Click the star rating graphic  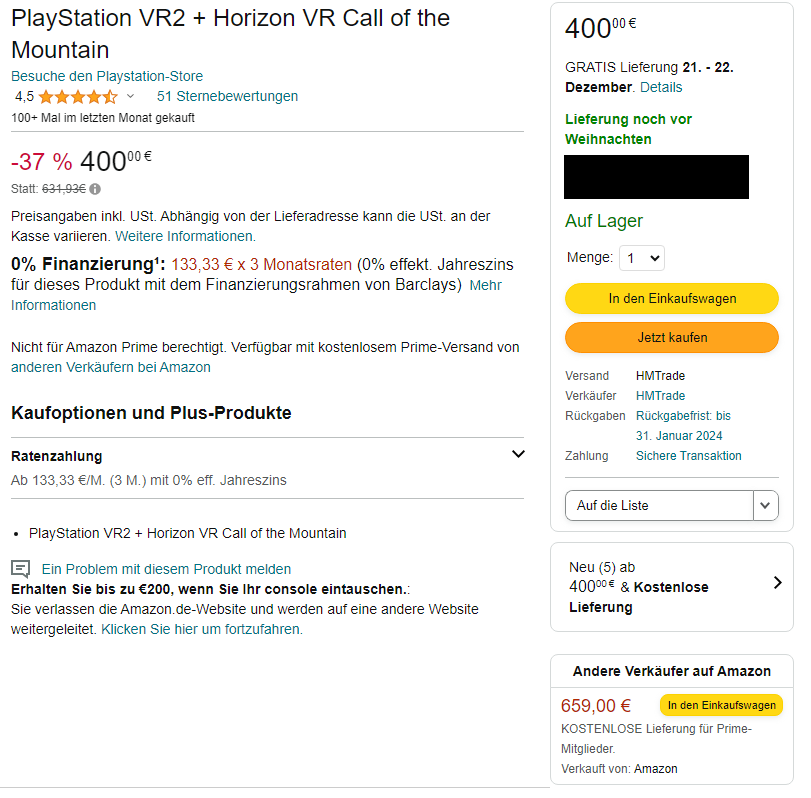[x=78, y=97]
